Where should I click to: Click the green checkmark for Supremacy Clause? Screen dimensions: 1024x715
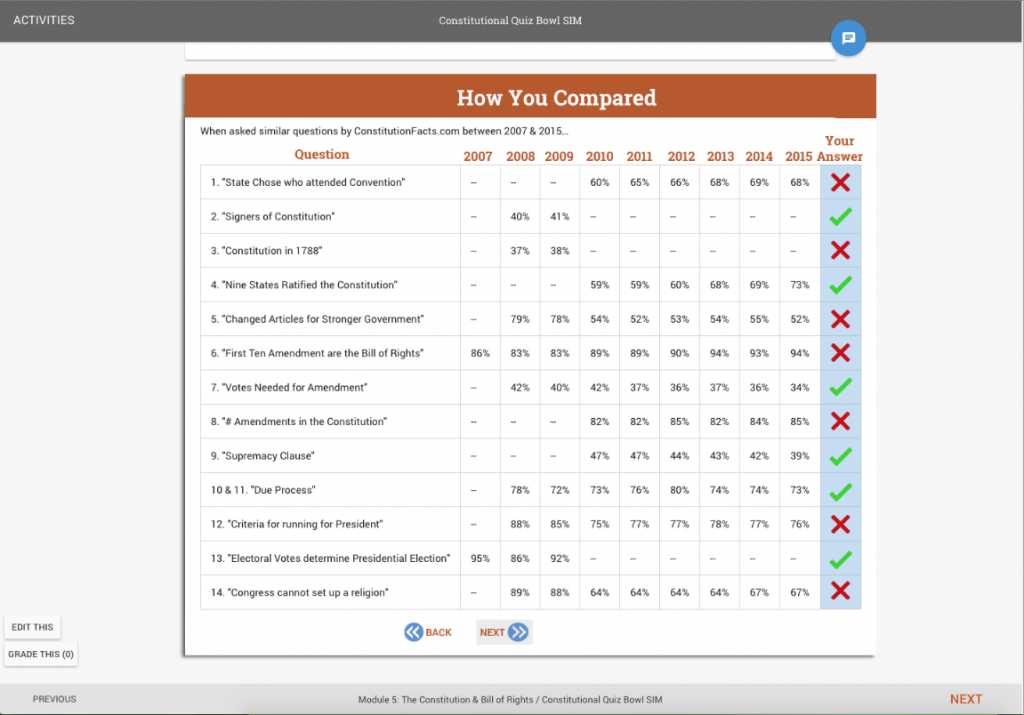coord(840,456)
